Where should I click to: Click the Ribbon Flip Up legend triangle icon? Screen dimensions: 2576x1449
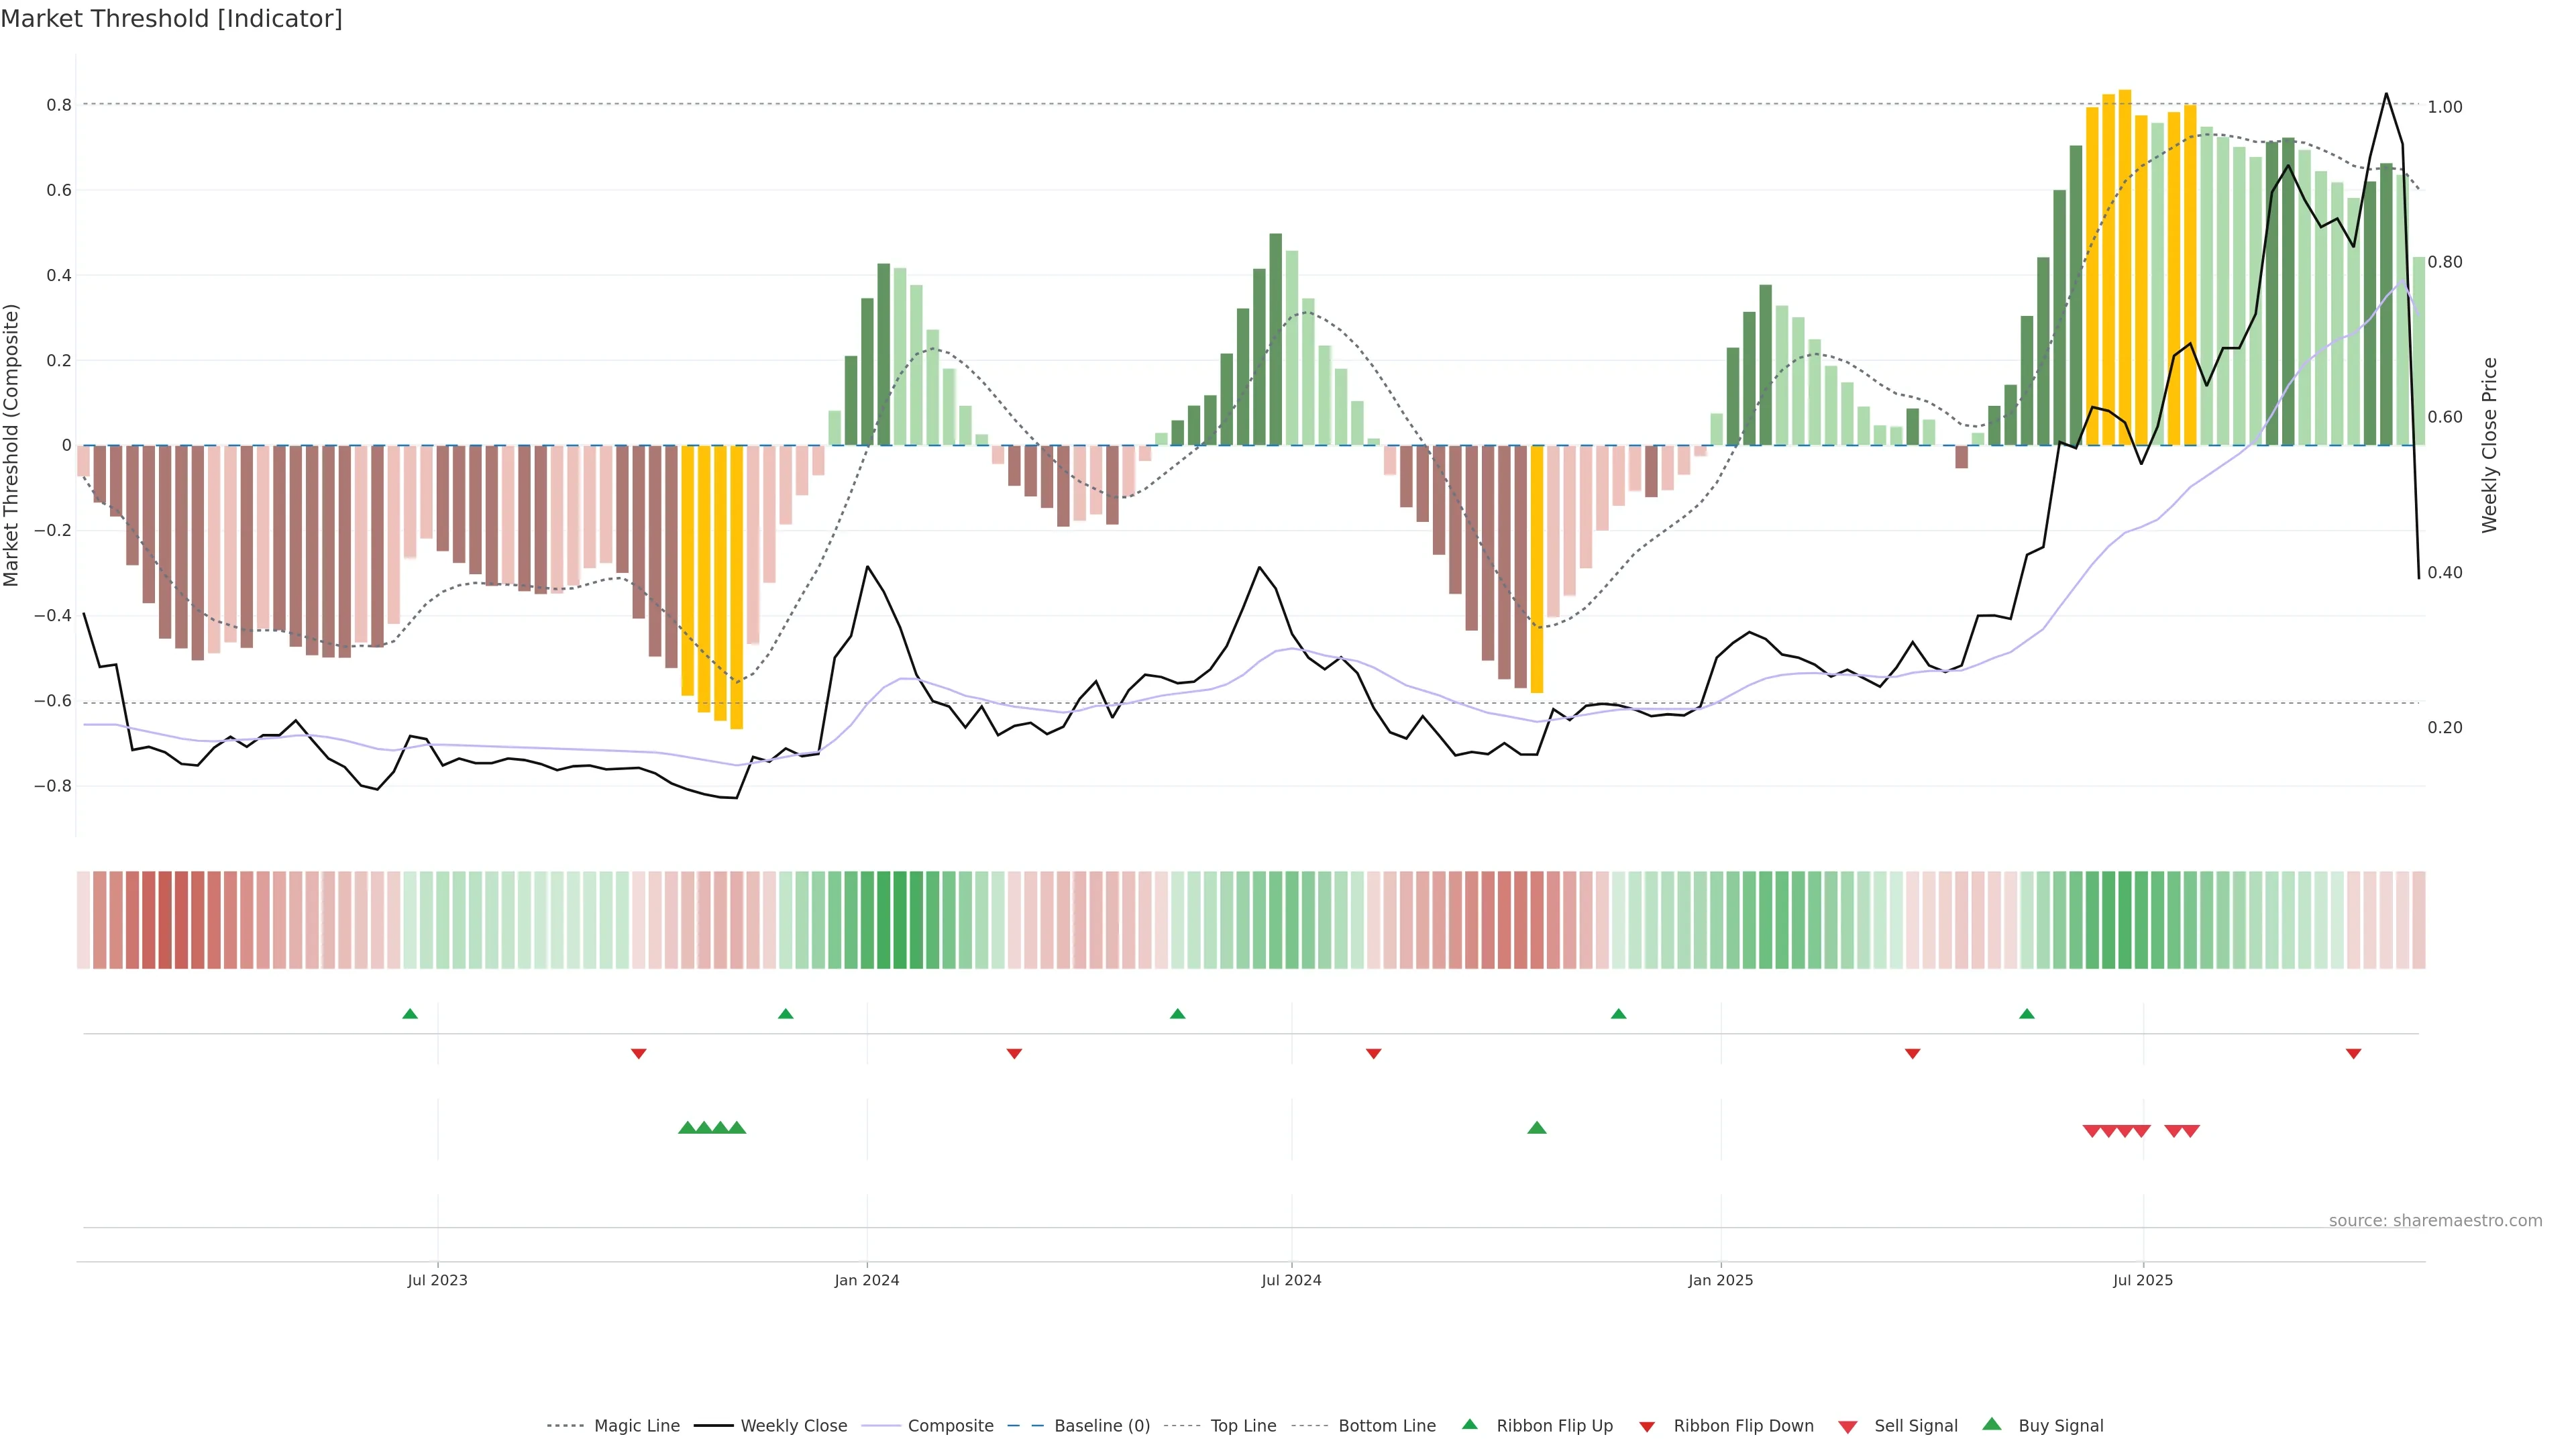click(x=1469, y=1424)
